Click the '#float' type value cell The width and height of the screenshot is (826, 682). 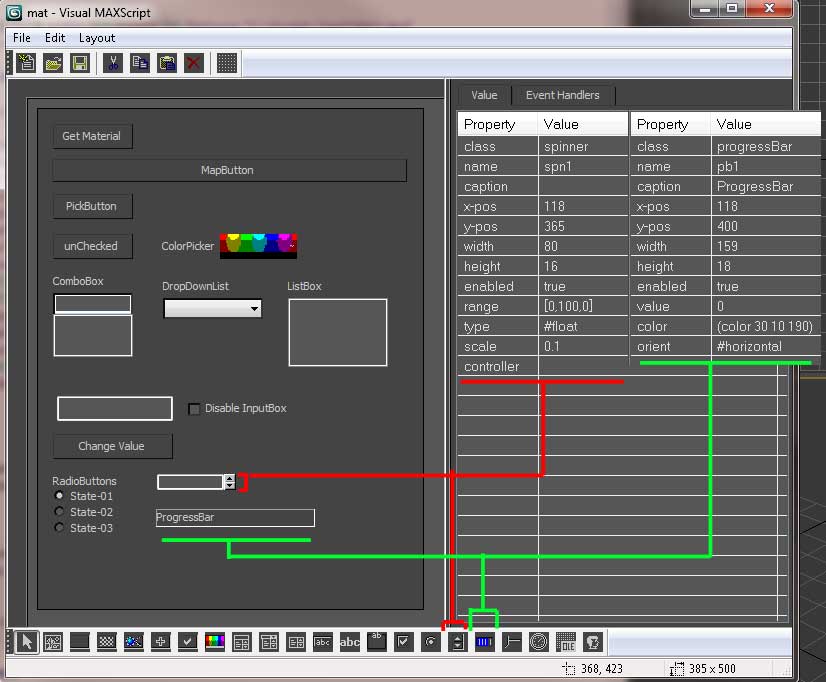[583, 327]
